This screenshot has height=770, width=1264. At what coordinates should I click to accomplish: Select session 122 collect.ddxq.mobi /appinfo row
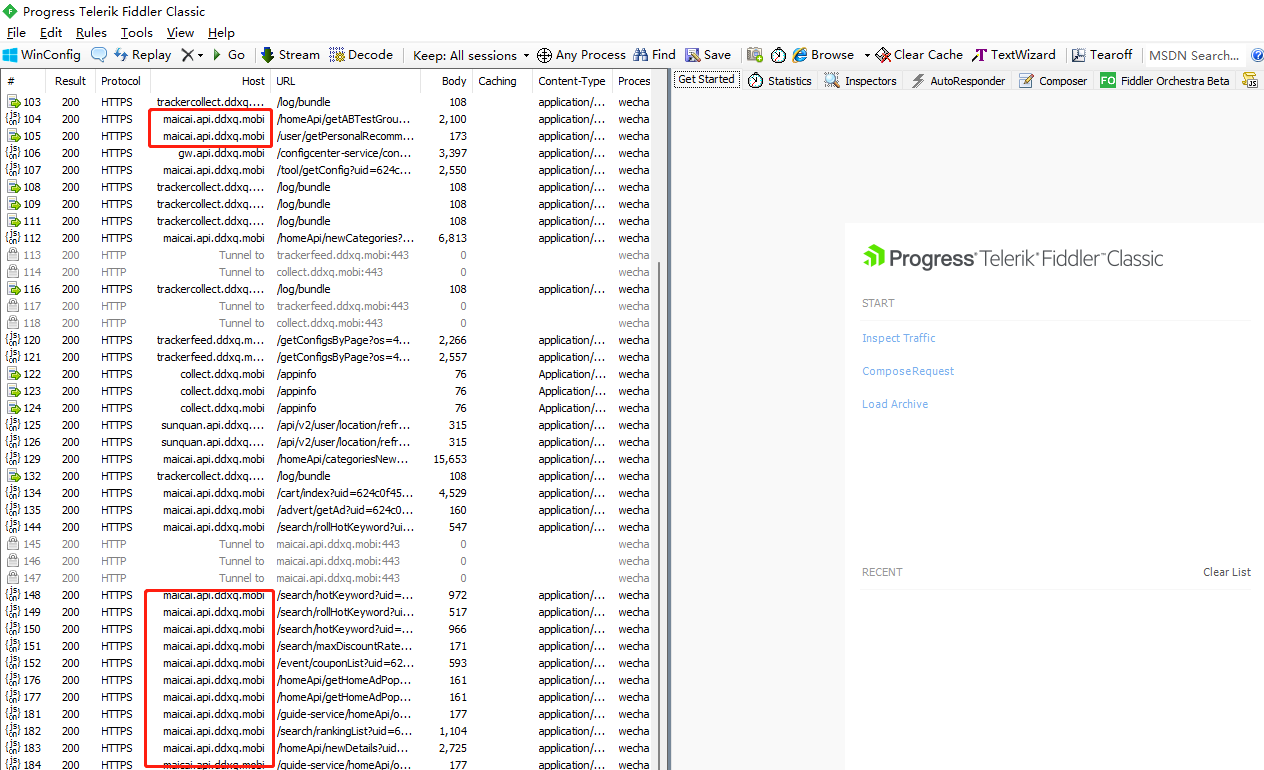pyautogui.click(x=327, y=374)
